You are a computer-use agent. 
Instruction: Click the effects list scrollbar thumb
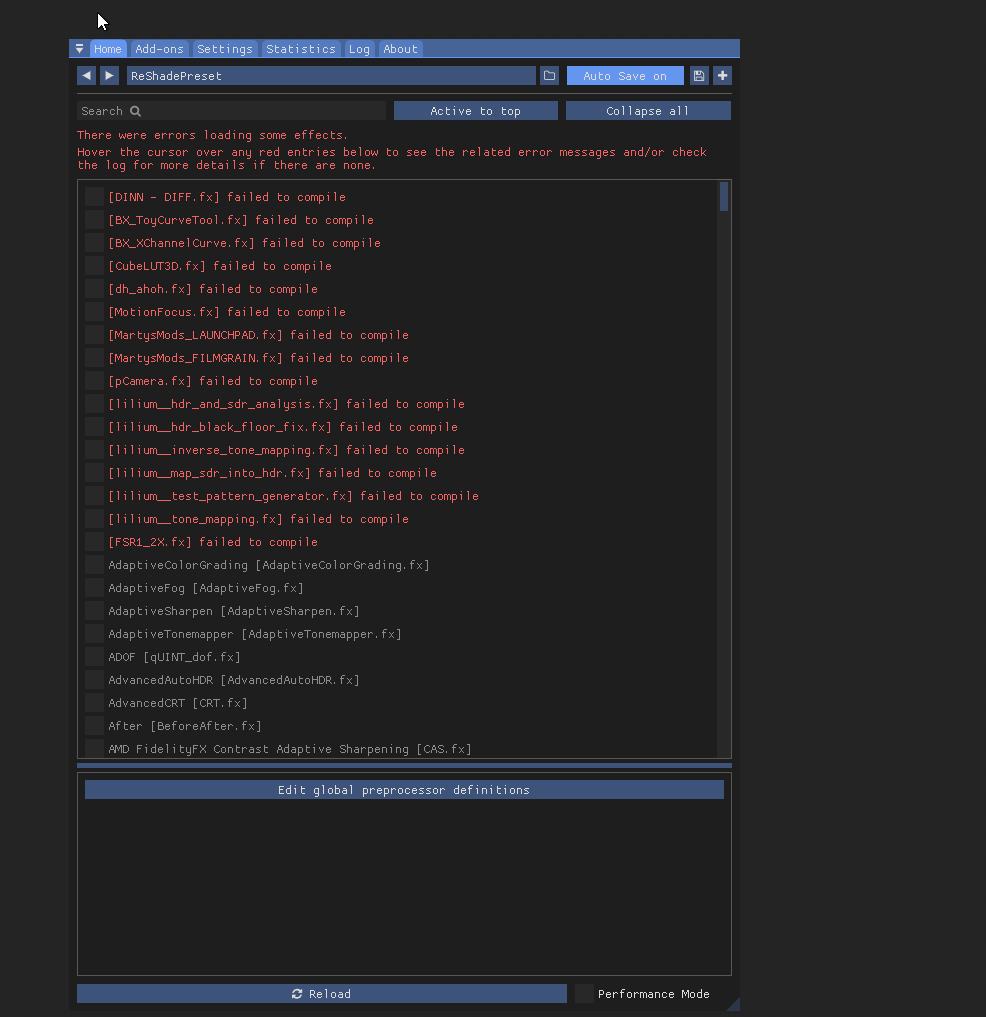click(x=724, y=197)
